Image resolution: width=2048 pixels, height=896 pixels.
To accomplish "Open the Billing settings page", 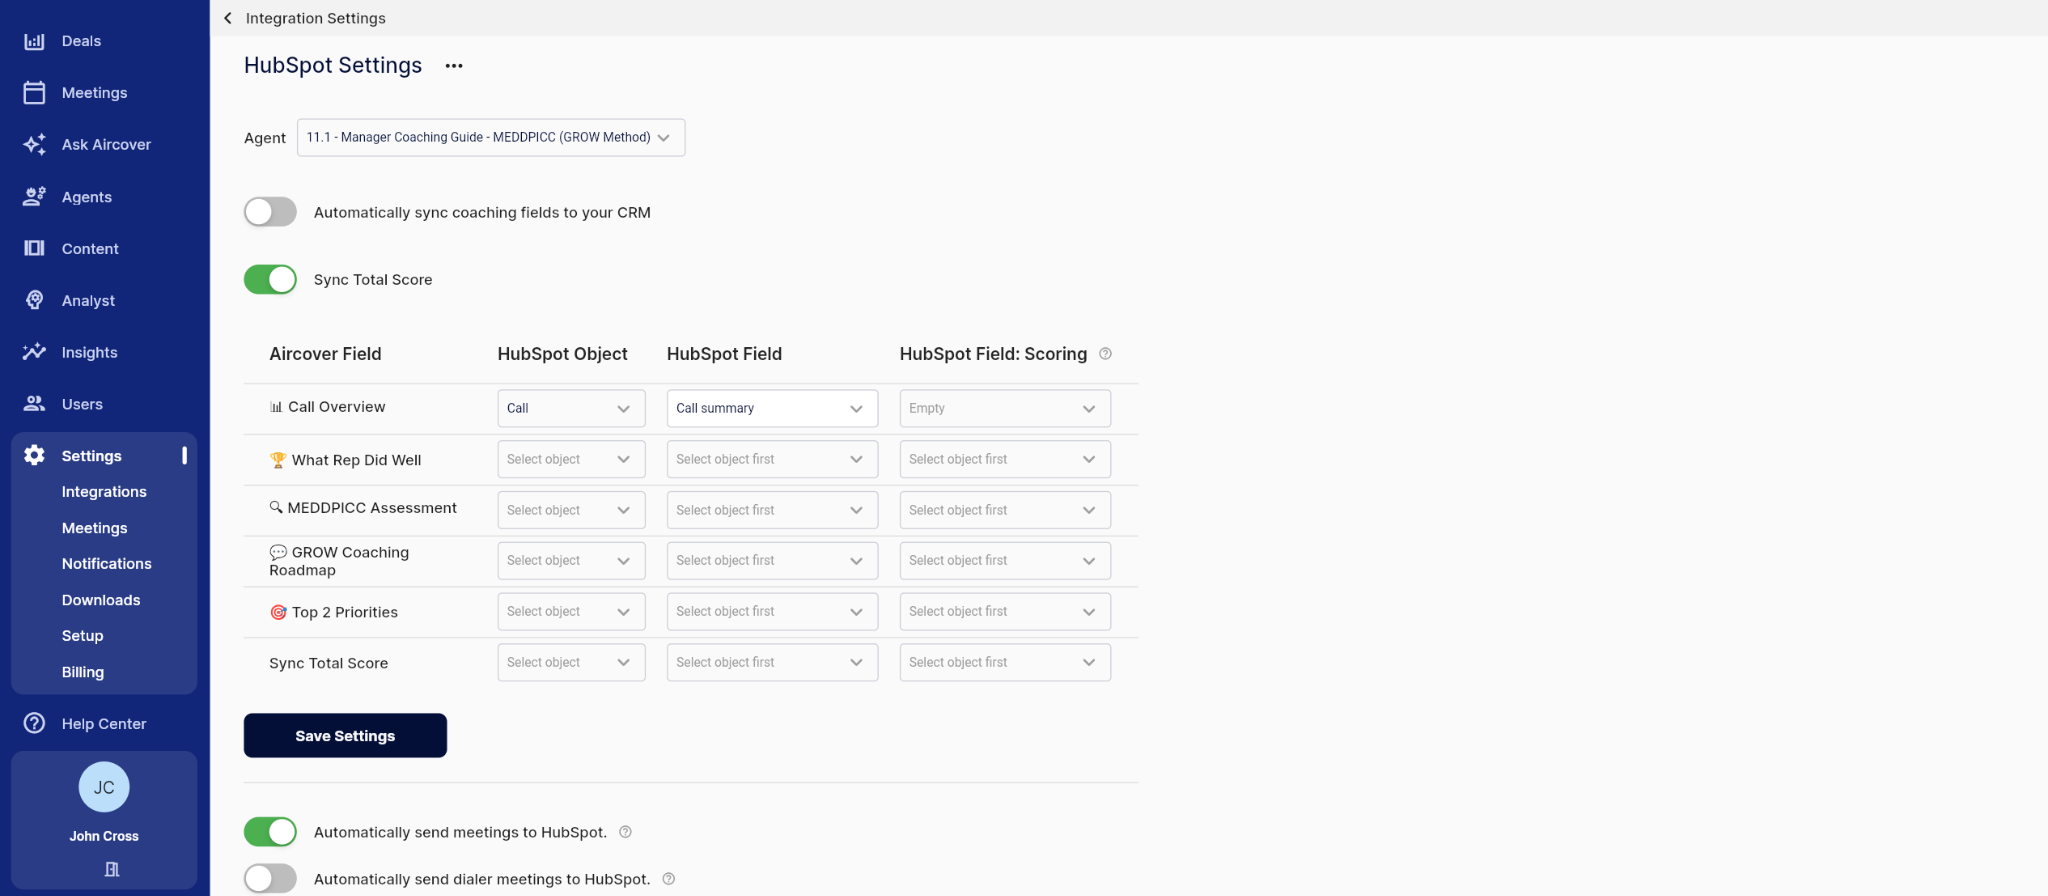I will pos(83,672).
